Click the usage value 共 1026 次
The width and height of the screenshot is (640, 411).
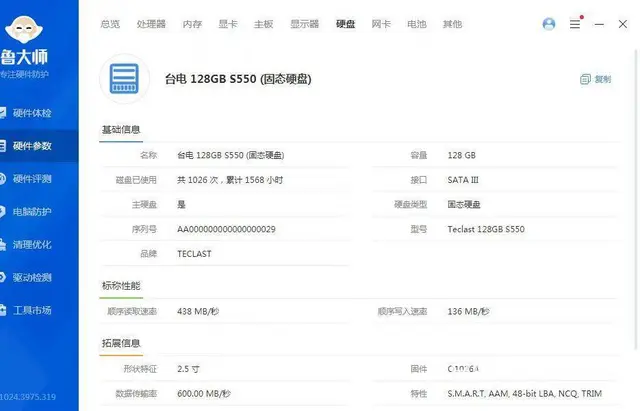198,180
